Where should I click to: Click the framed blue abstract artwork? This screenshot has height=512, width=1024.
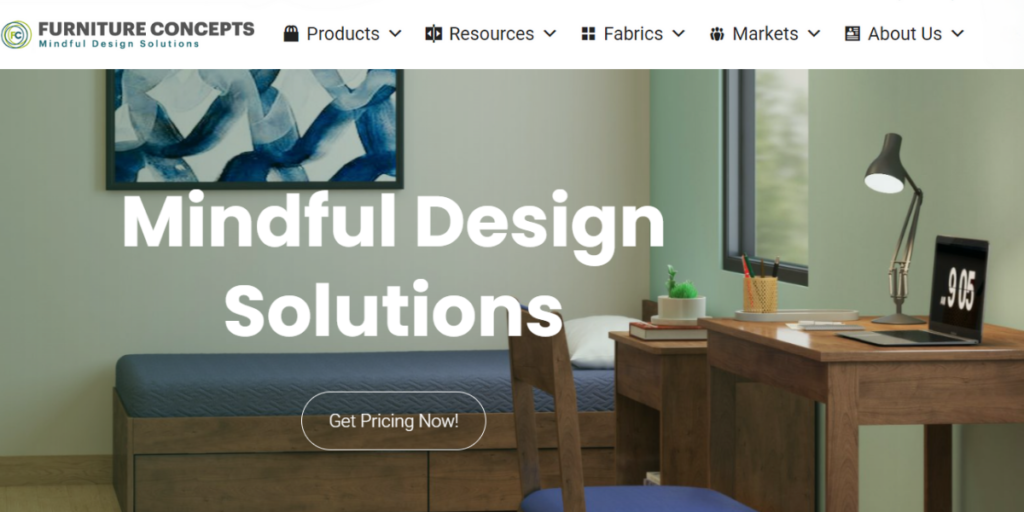pos(255,129)
